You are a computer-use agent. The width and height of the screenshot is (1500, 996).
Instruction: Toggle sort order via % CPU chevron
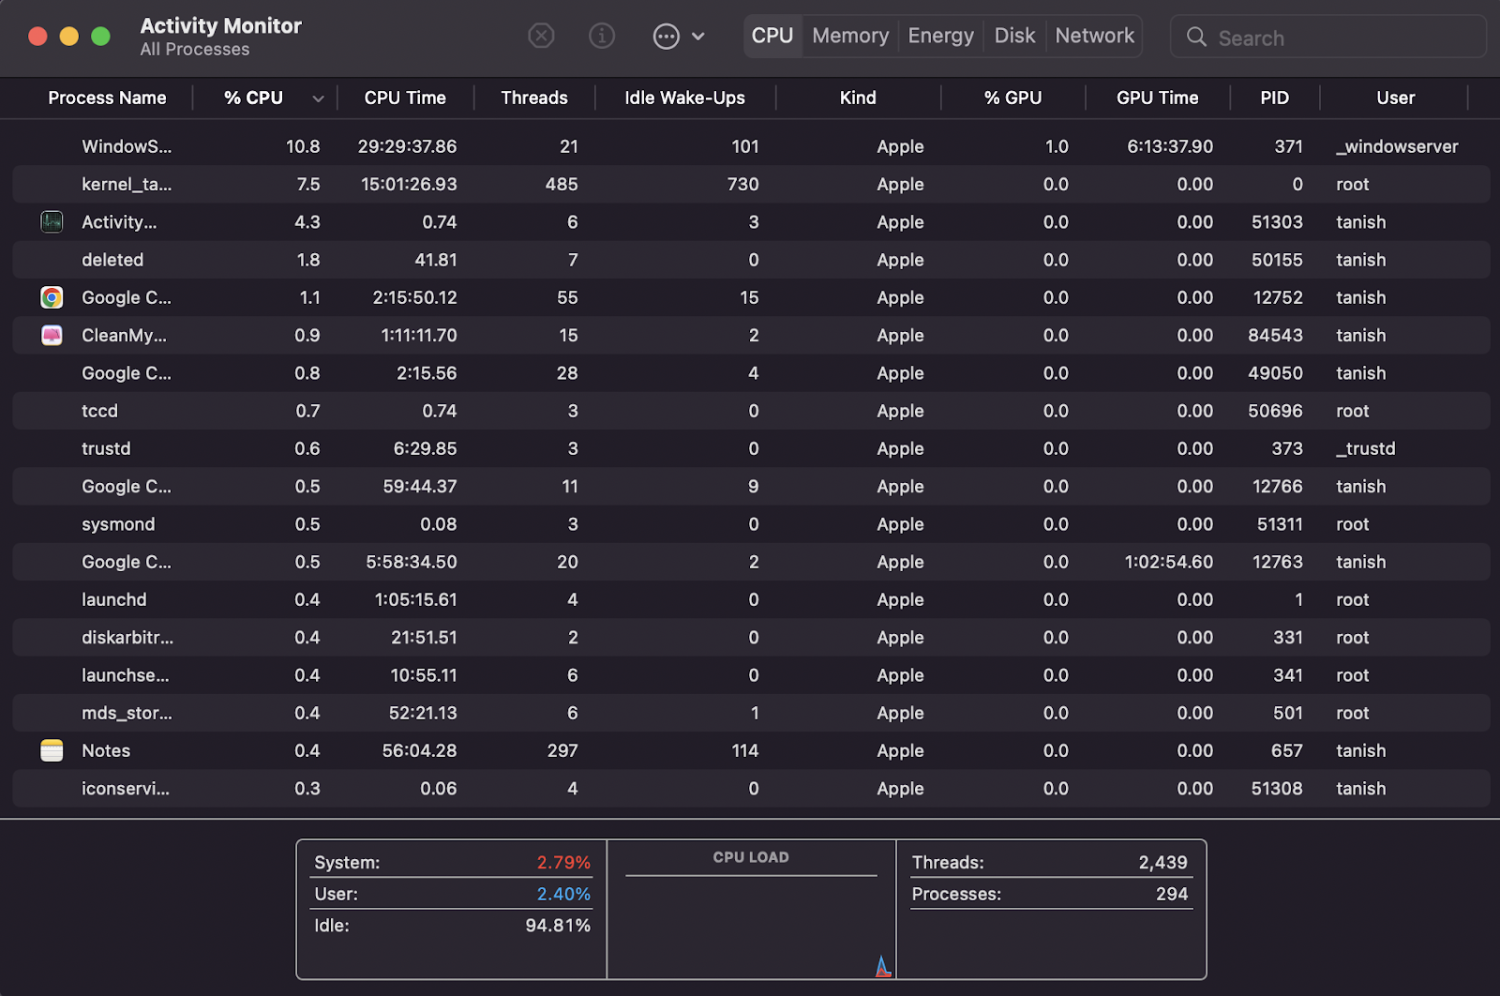pos(318,99)
